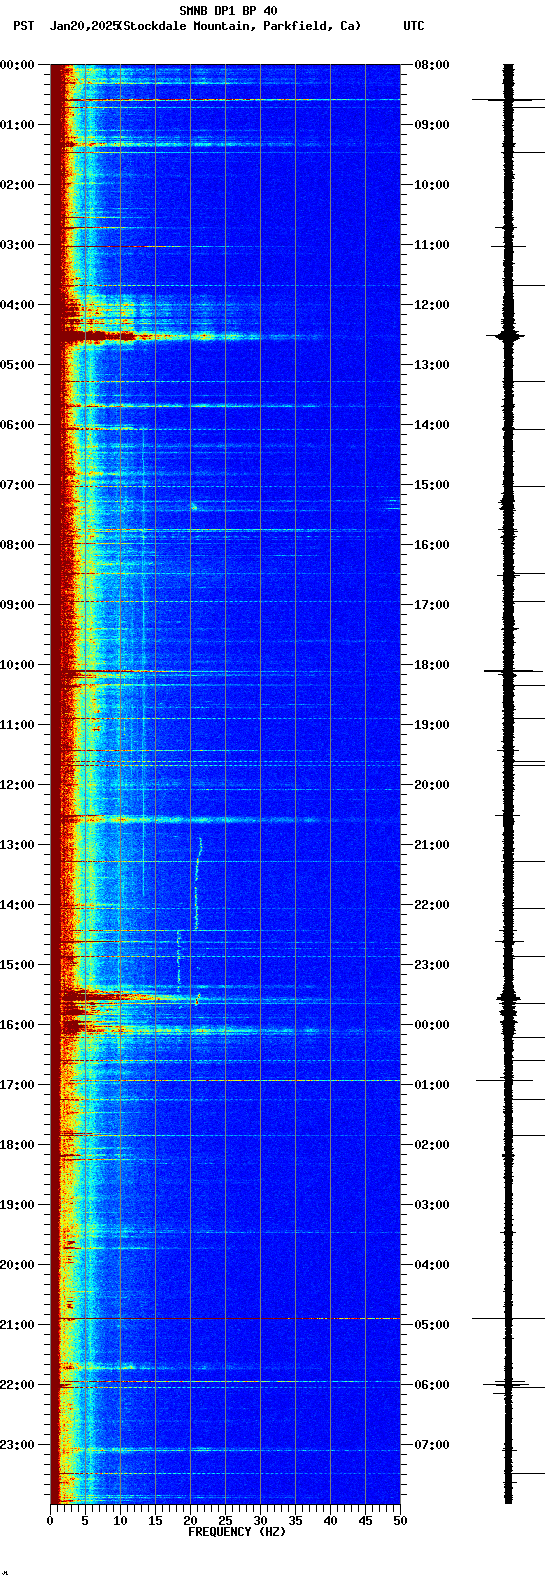This screenshot has height=1584, width=552.
Task: Click "05:00" on the PST time axis
Action: 17,365
